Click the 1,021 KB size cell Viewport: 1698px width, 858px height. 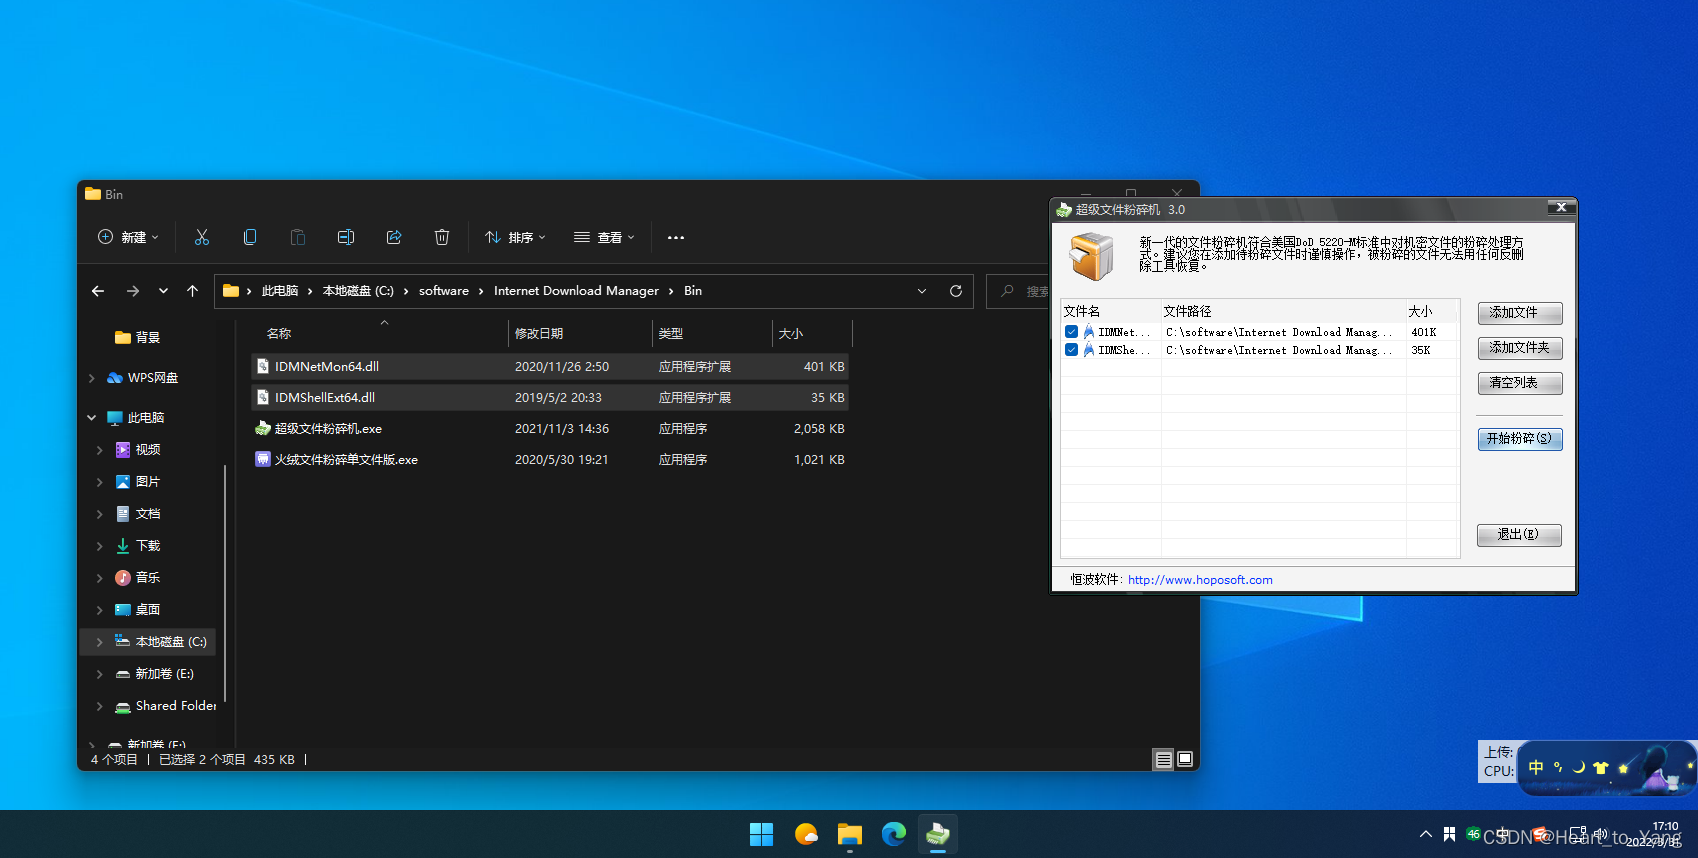(x=819, y=460)
